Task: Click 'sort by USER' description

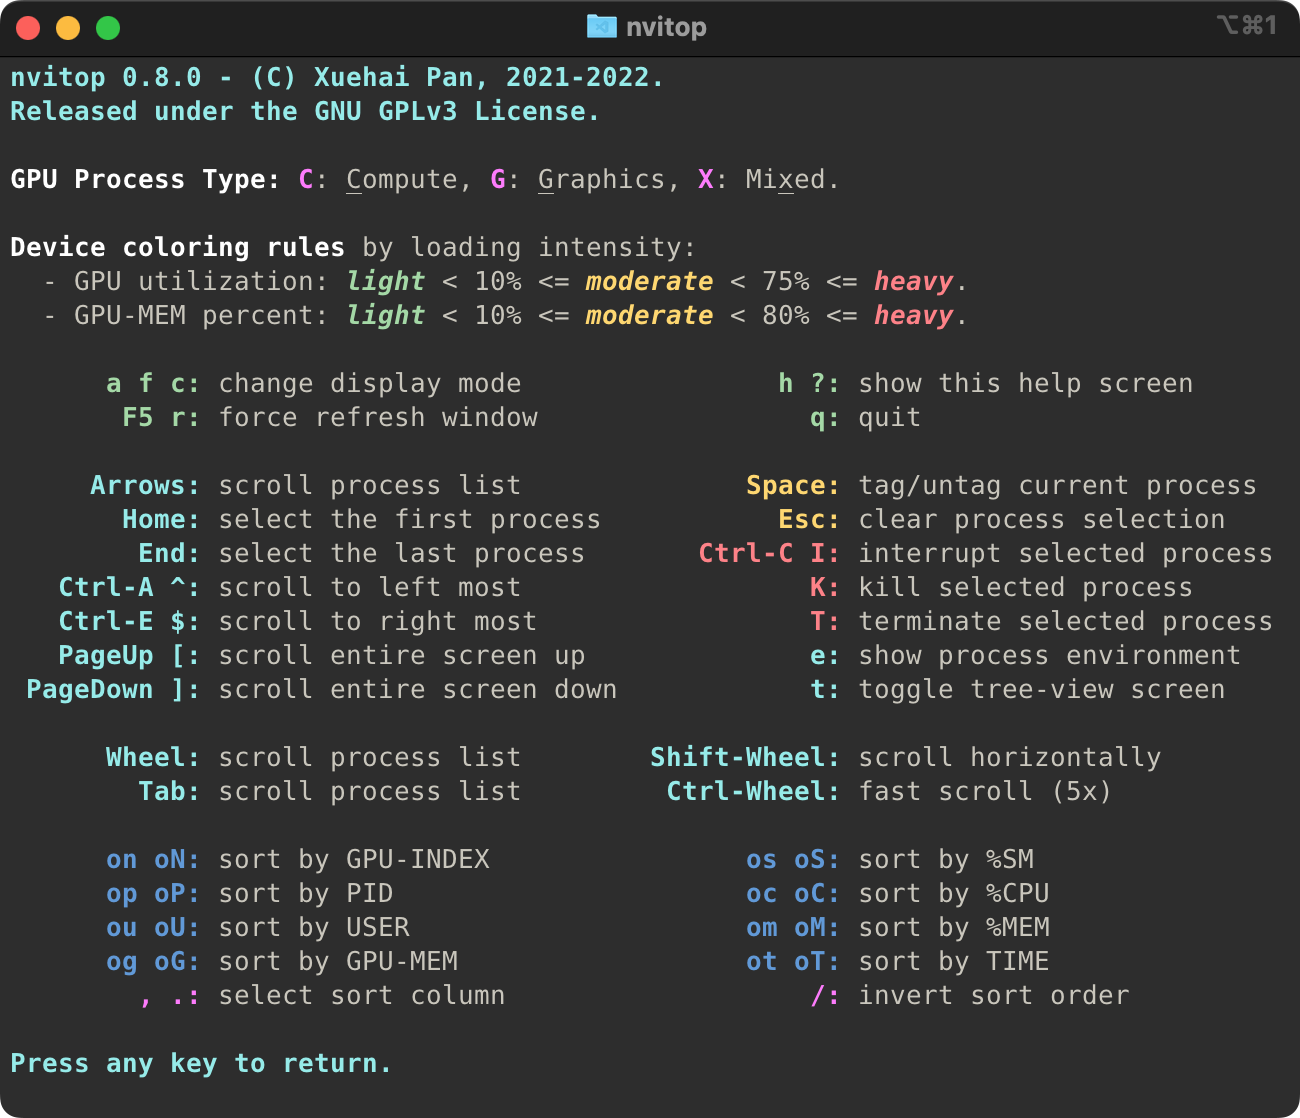Action: 314,927
